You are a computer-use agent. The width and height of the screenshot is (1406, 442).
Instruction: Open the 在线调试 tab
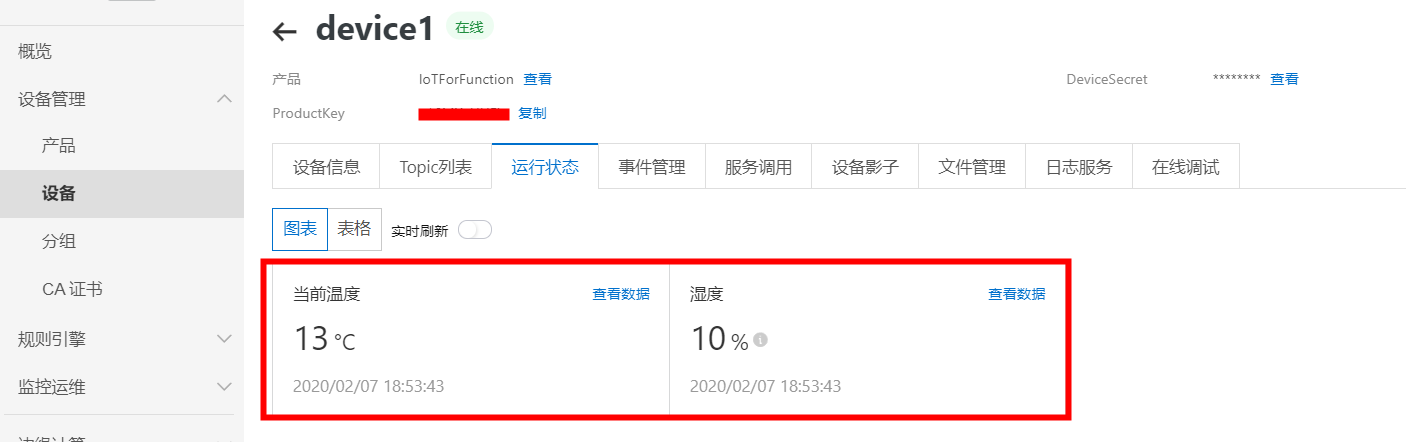(1186, 167)
